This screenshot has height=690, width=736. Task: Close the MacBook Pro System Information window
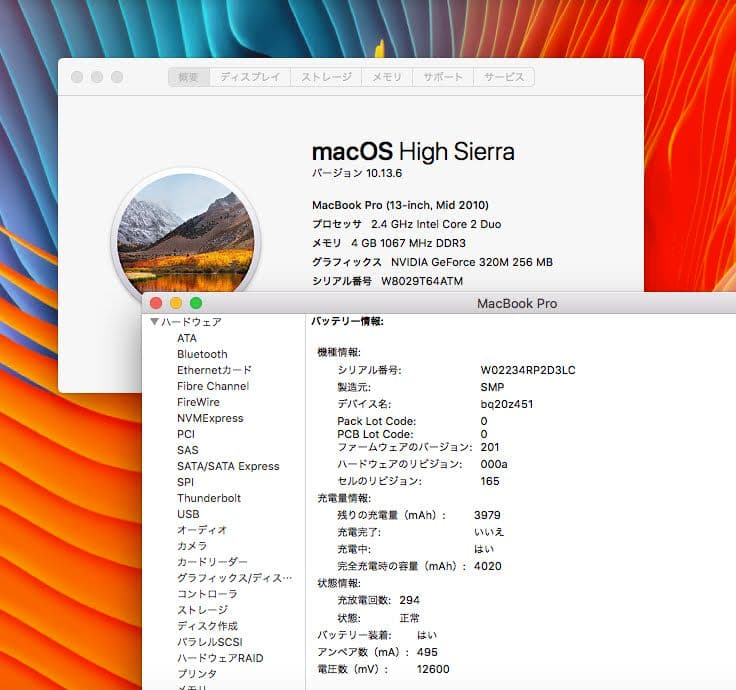point(156,303)
